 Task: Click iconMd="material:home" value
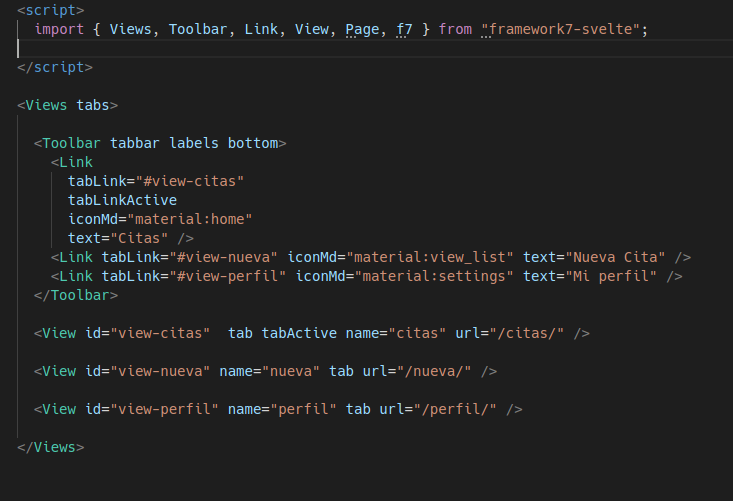(x=190, y=219)
